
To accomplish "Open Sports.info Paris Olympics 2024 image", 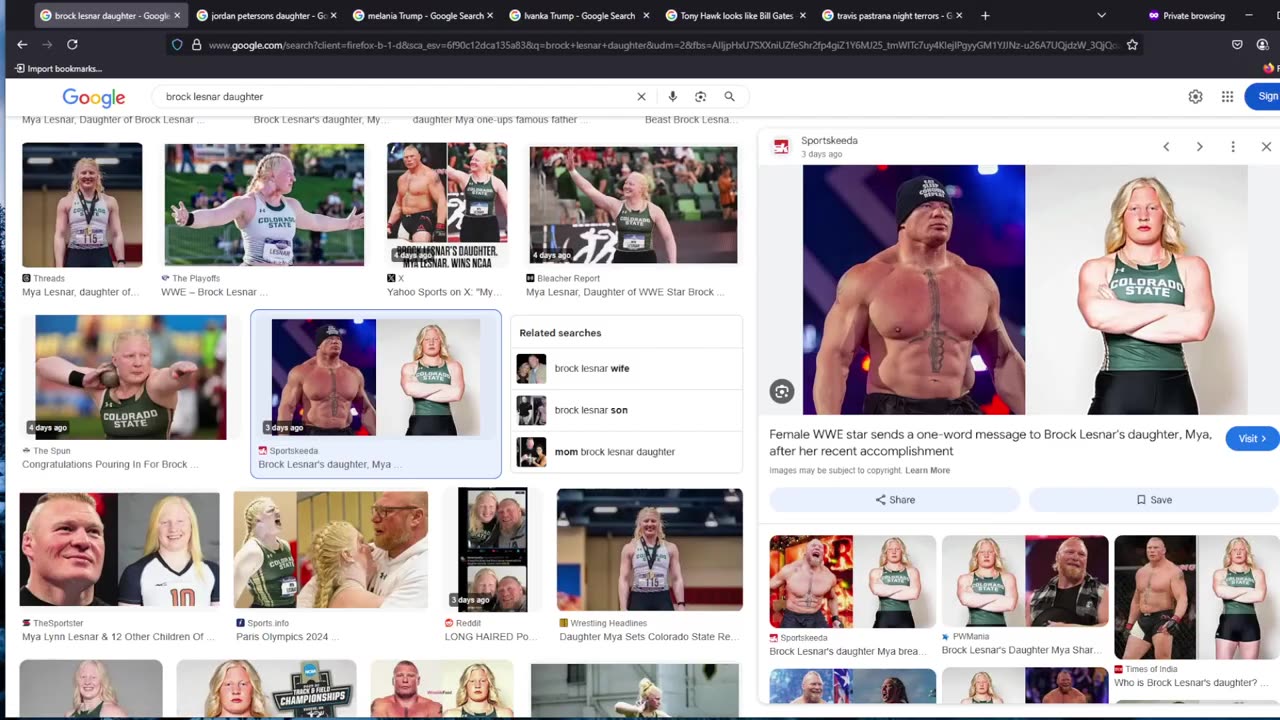I will [x=330, y=550].
